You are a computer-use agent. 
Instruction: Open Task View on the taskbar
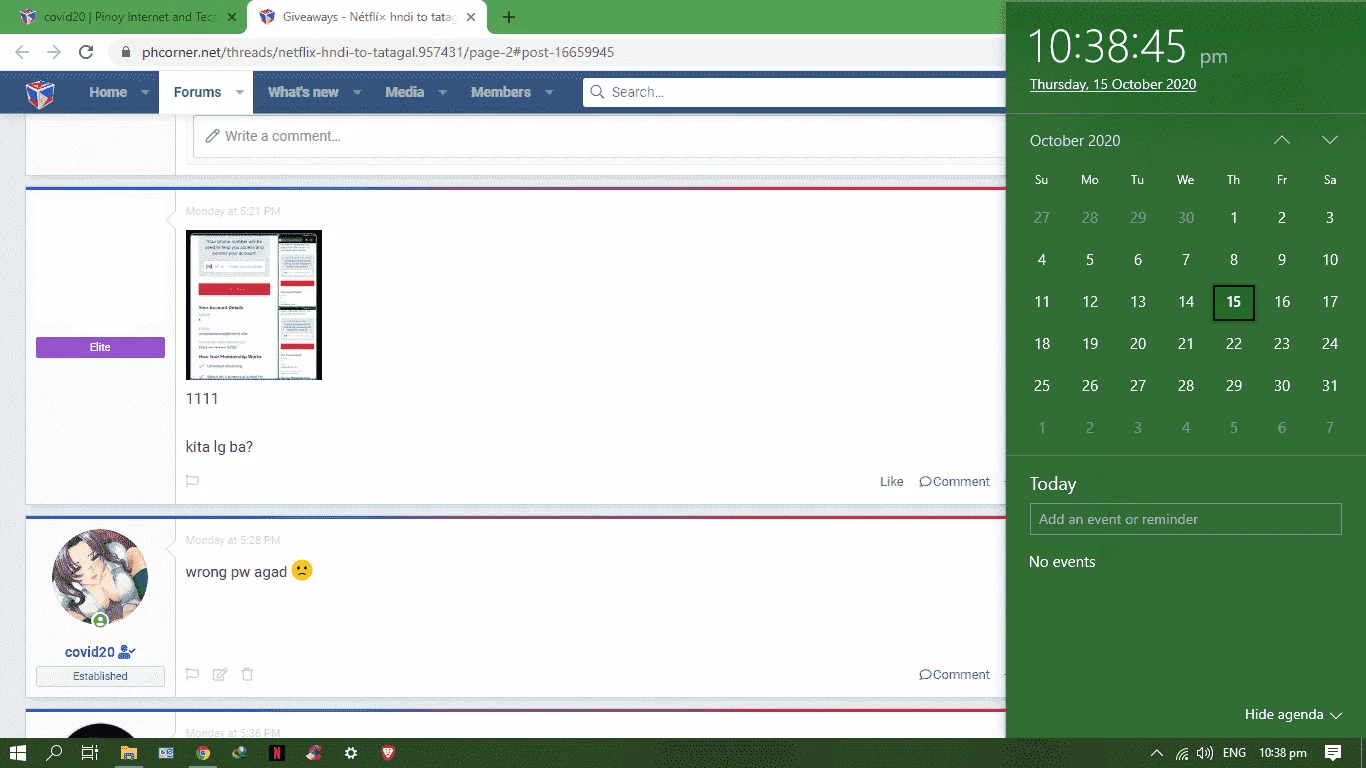point(90,753)
